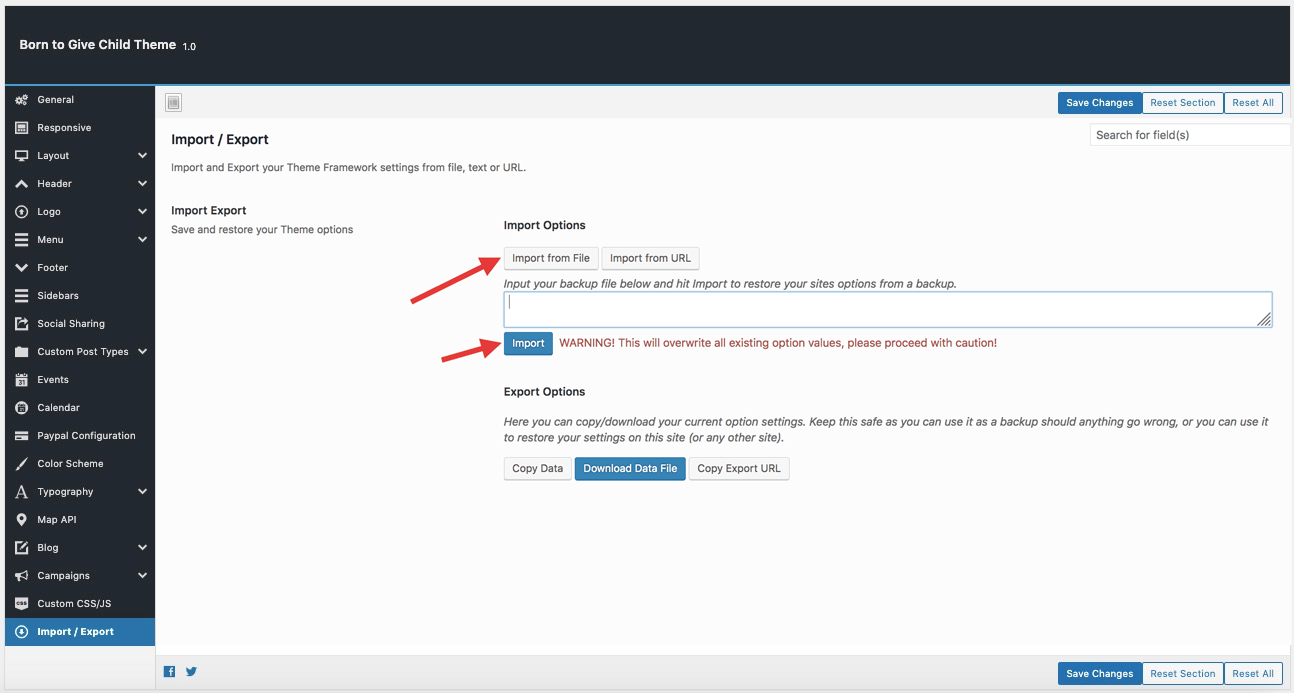1294x693 pixels.
Task: Click the Paypal Configuration card icon
Action: tap(22, 436)
